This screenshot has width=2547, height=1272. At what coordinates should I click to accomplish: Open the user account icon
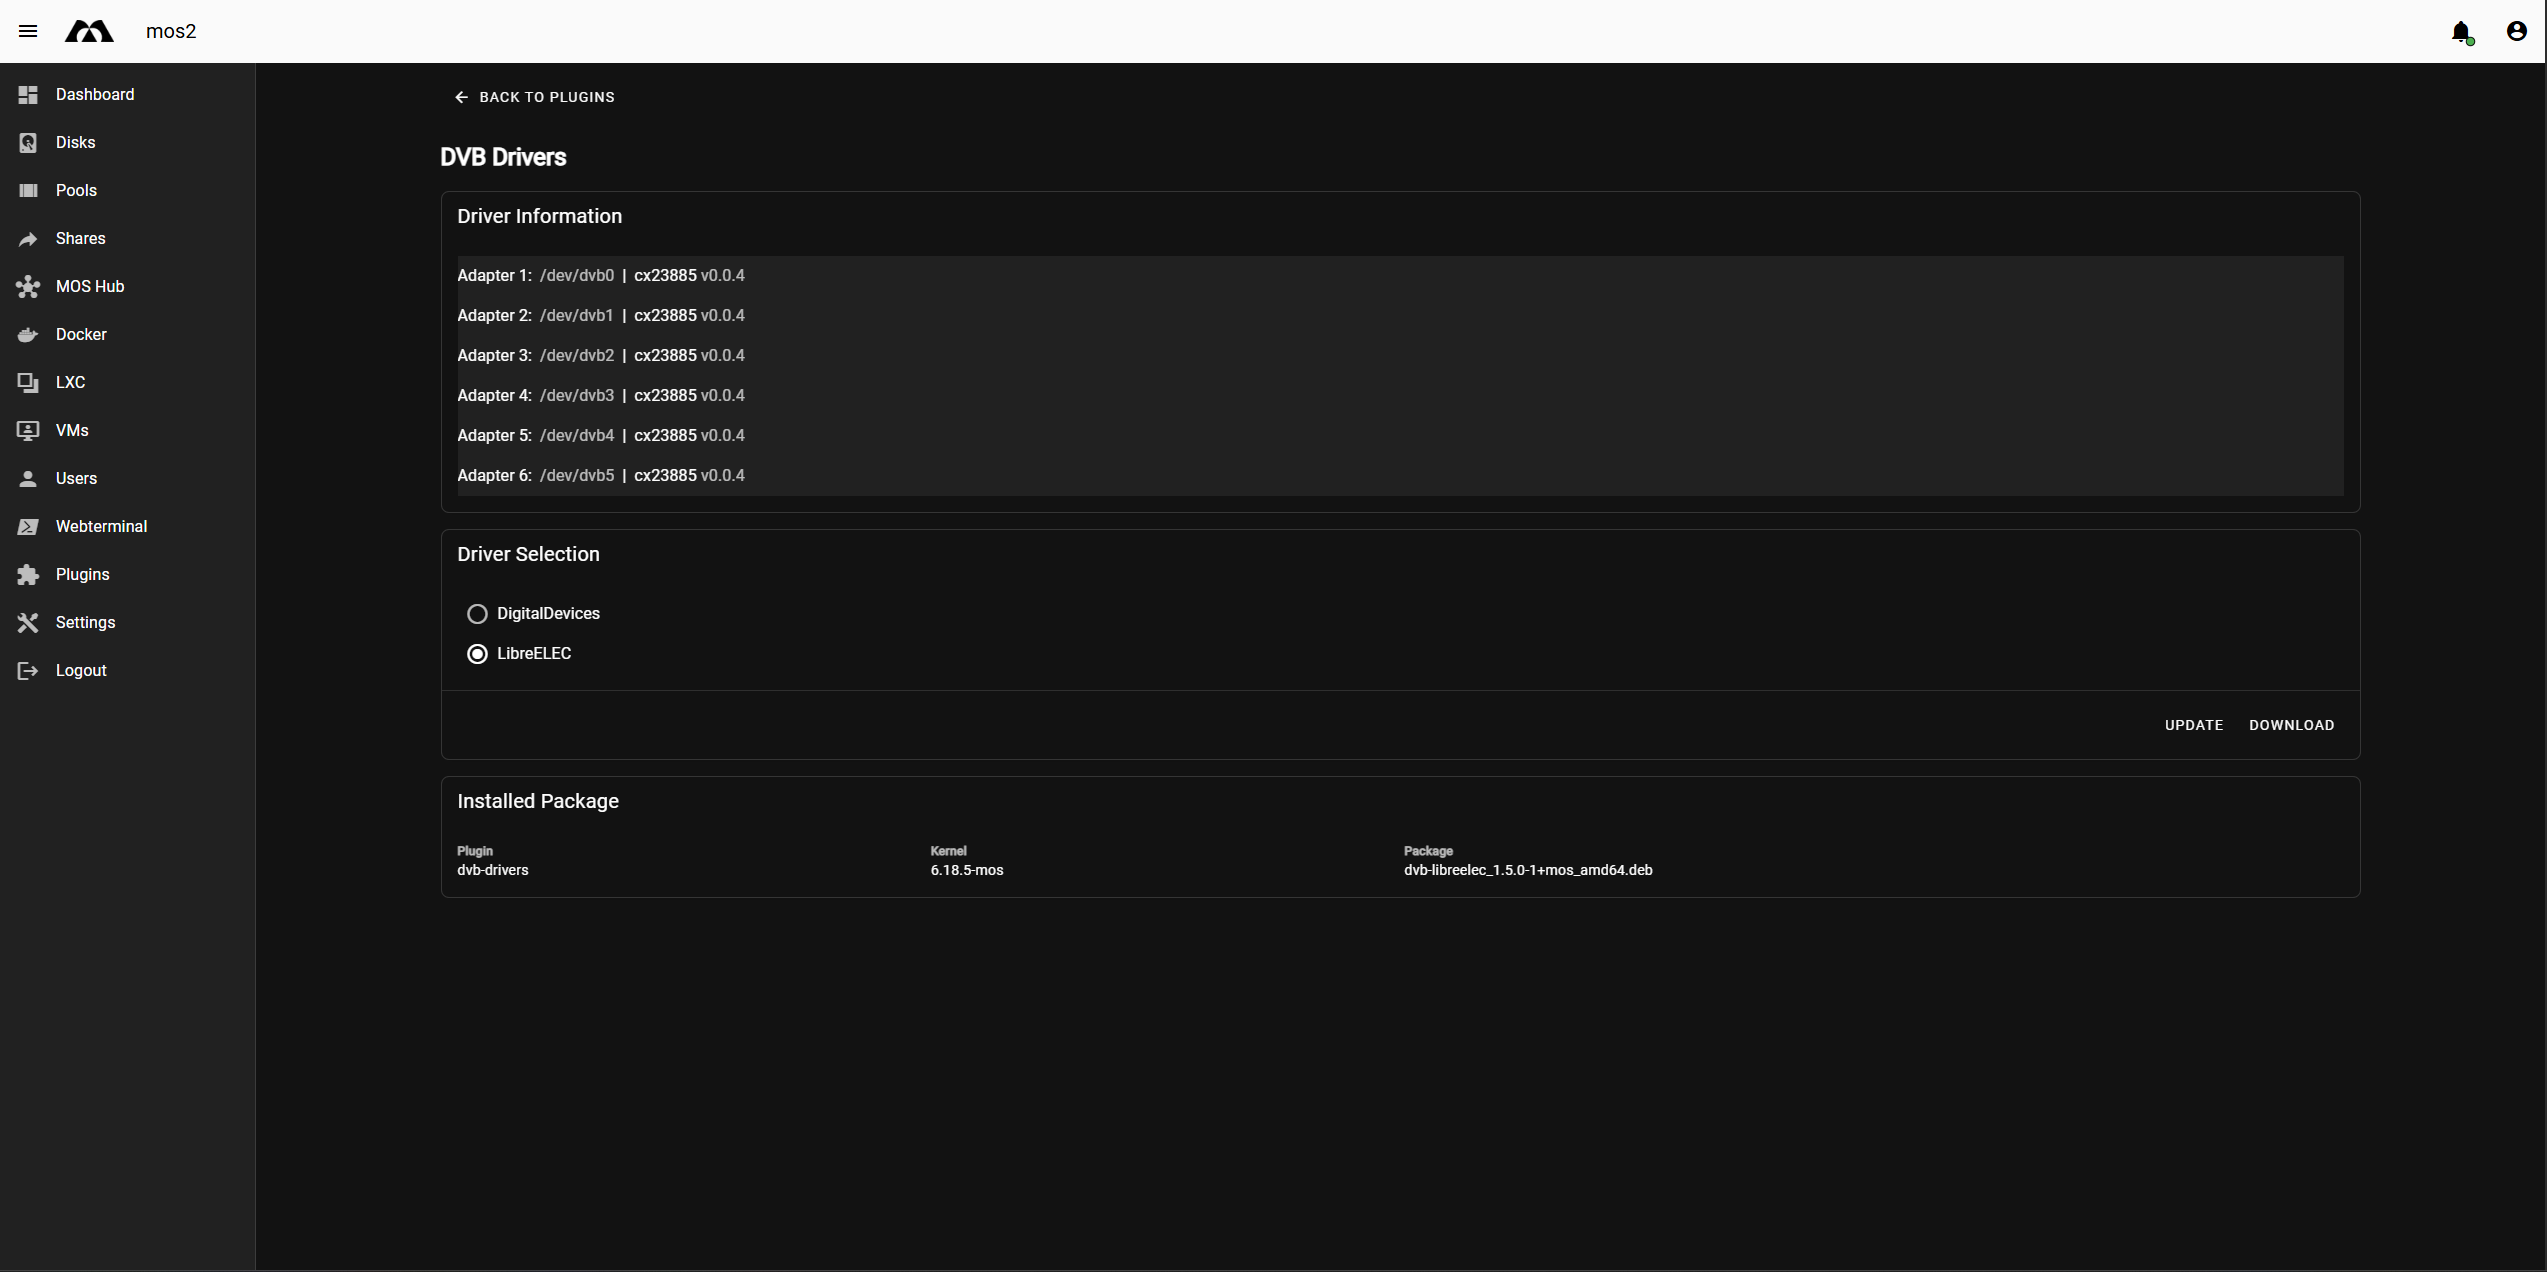(2515, 31)
